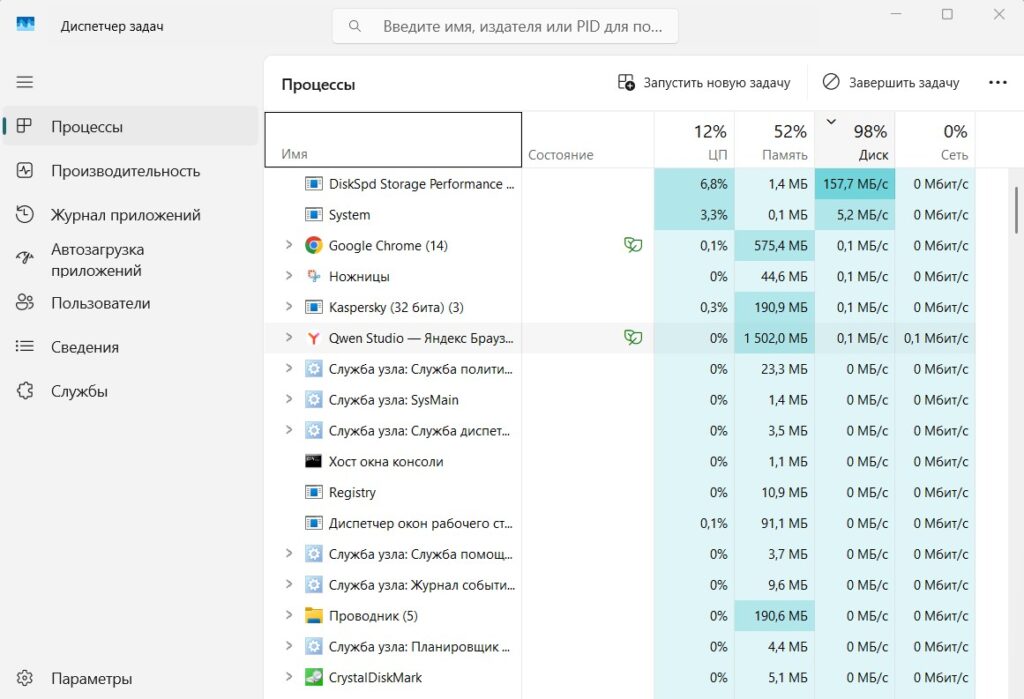This screenshot has width=1024, height=699.
Task: Click the Details list sidebar icon
Action: (24, 346)
